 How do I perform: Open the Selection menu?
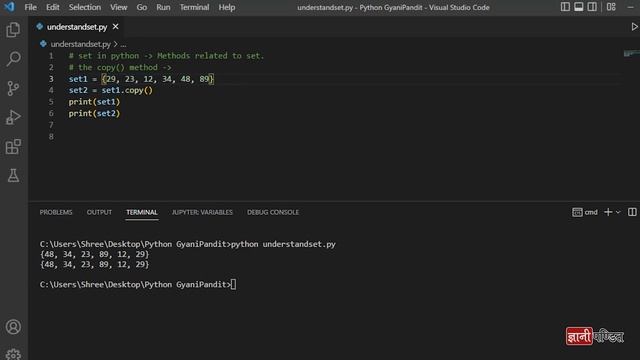click(85, 7)
